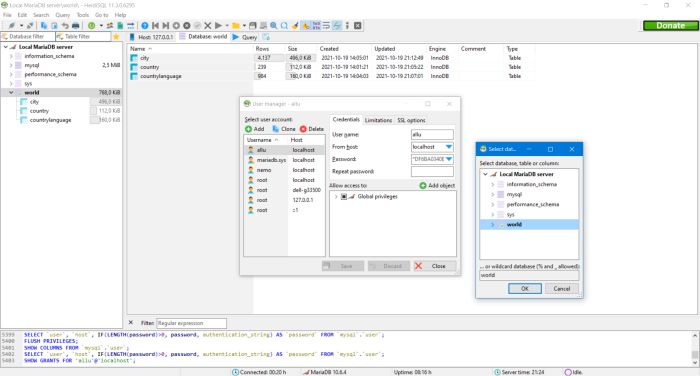The width and height of the screenshot is (700, 376).
Task: Click the green export SQL document icon
Action: 120,25
